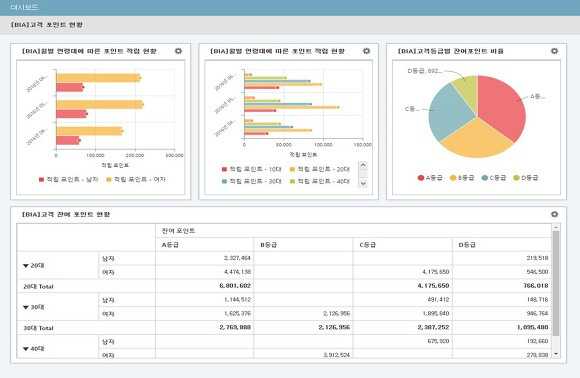Open settings gear of 고객등급별 잔여포인트 비율 panel
The width and height of the screenshot is (580, 378).
pyautogui.click(x=554, y=51)
